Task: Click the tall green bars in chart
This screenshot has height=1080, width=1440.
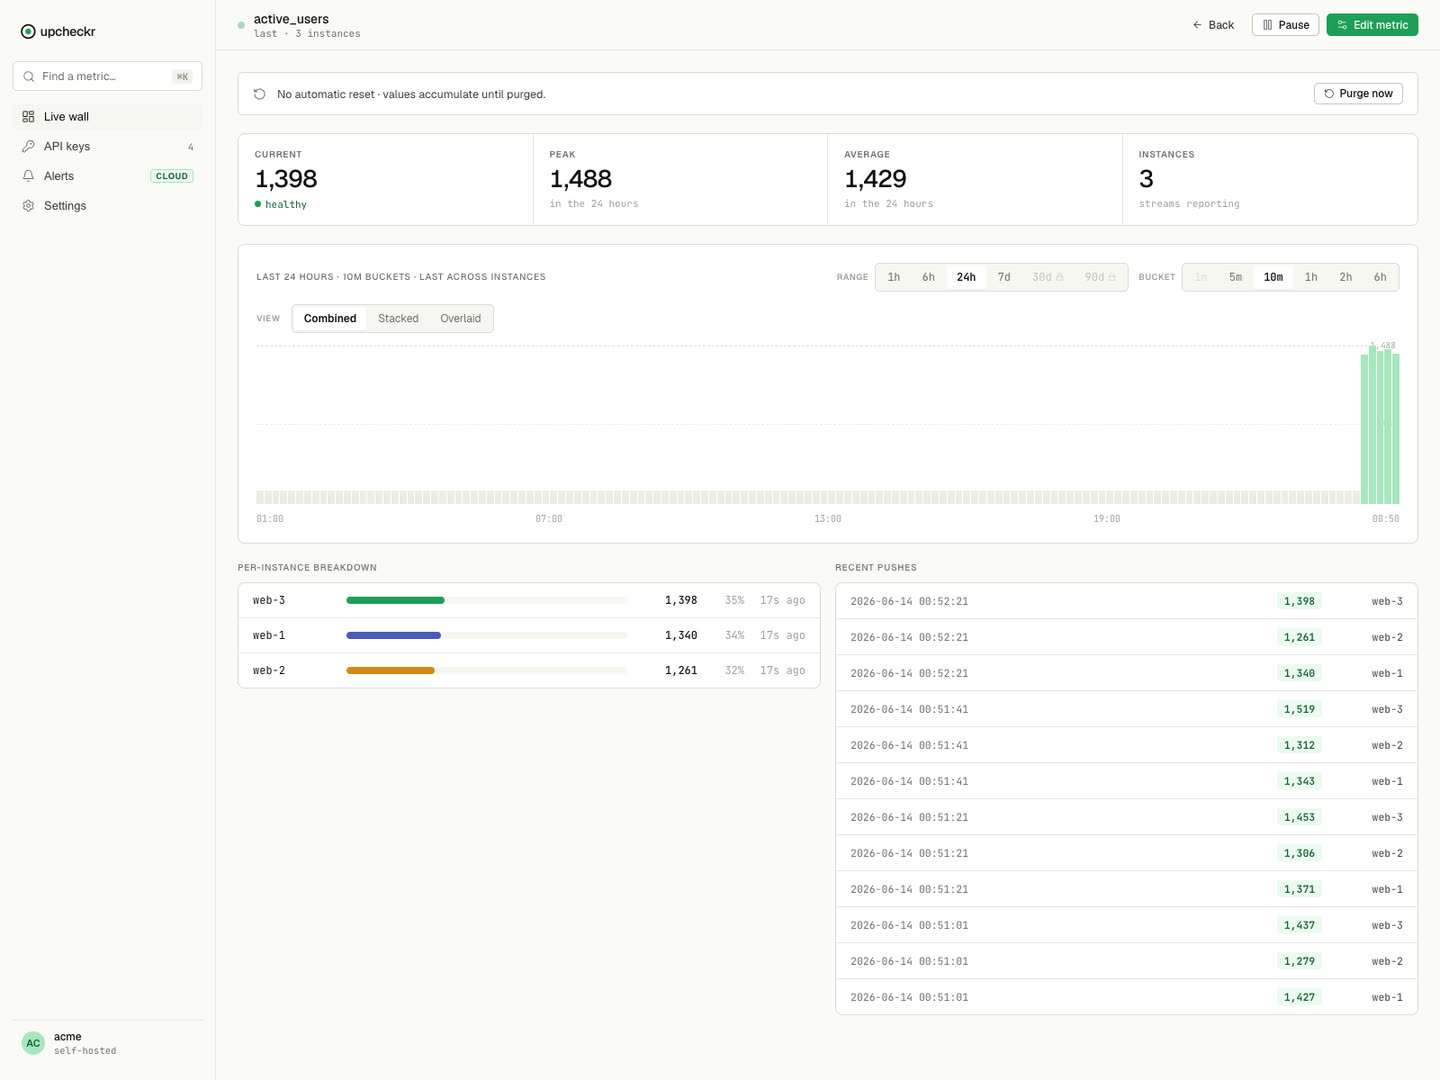Action: point(1380,425)
